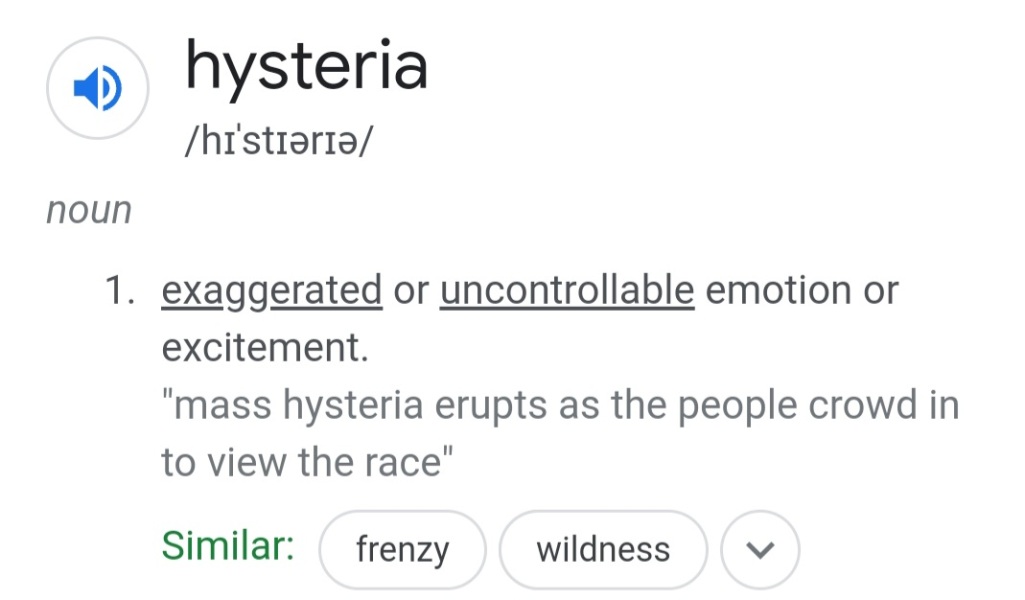Image resolution: width=1025 pixels, height=600 pixels.
Task: Click the headword "hysteria"
Action: (x=307, y=67)
